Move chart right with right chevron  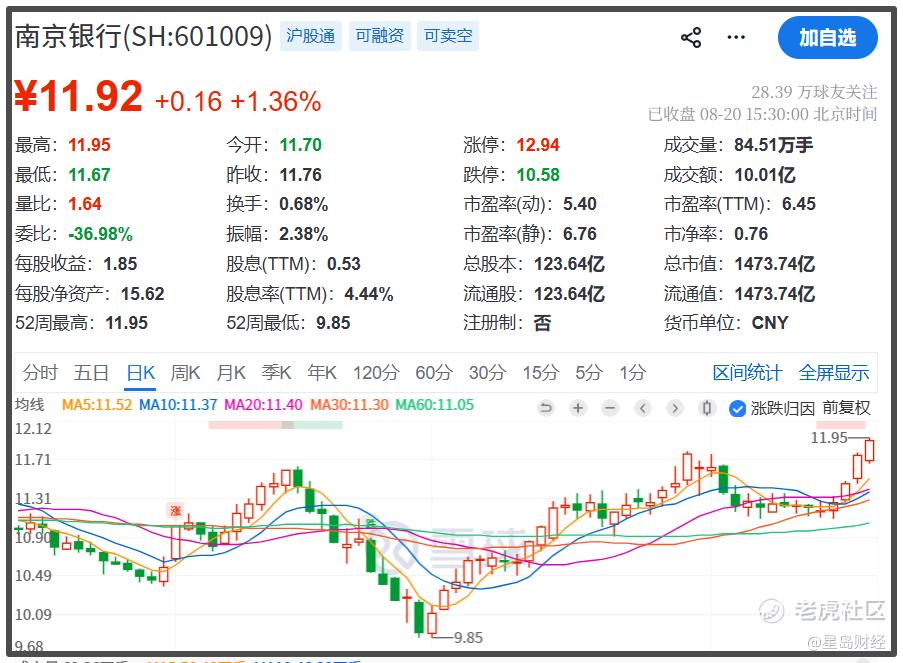(675, 408)
